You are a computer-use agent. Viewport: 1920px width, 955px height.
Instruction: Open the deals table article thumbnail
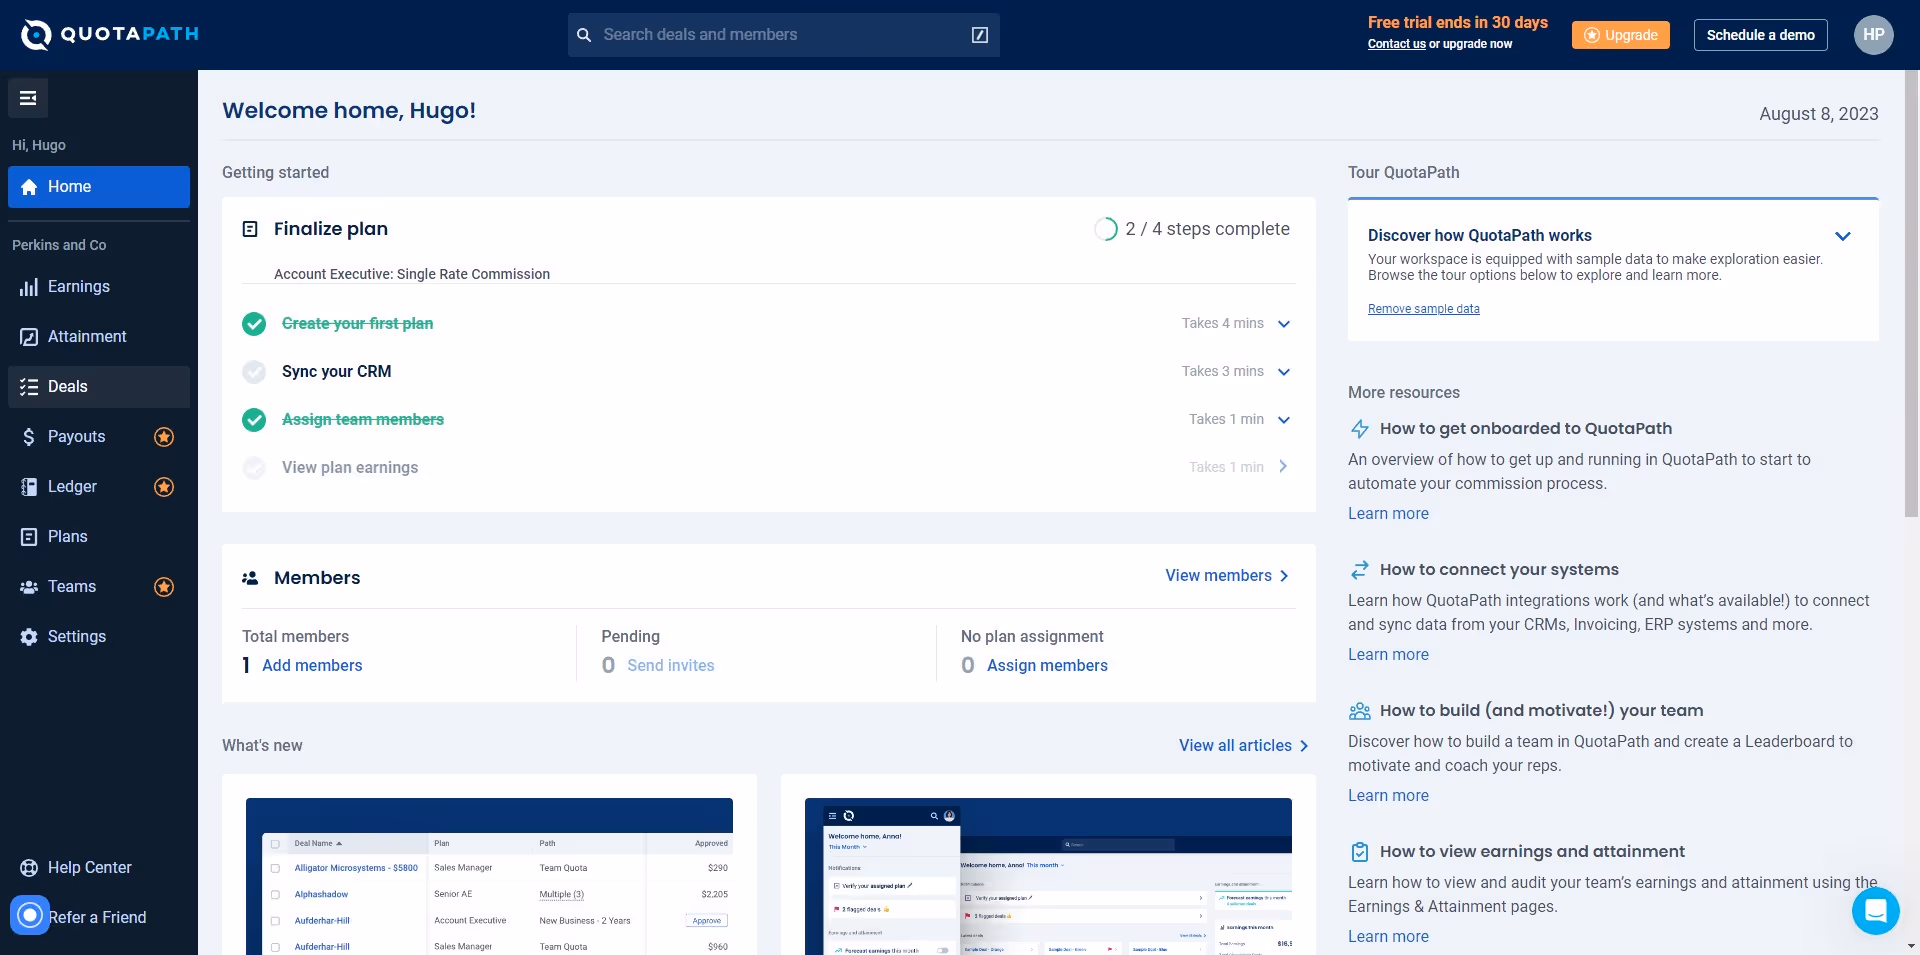coord(489,876)
